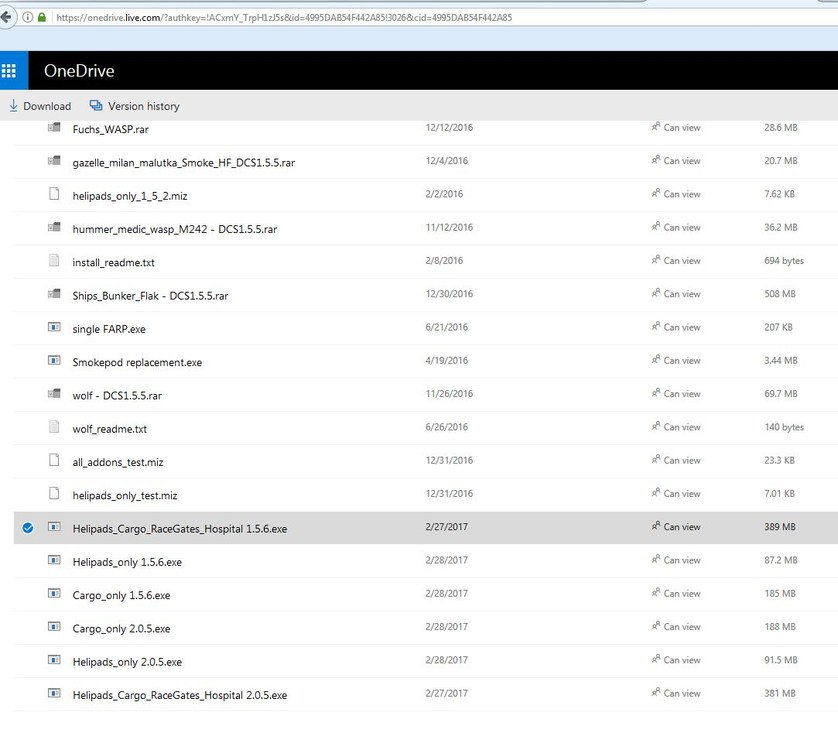The height and width of the screenshot is (750, 838).
Task: Click the executable icon next to single FARP.exe
Action: pyautogui.click(x=53, y=327)
